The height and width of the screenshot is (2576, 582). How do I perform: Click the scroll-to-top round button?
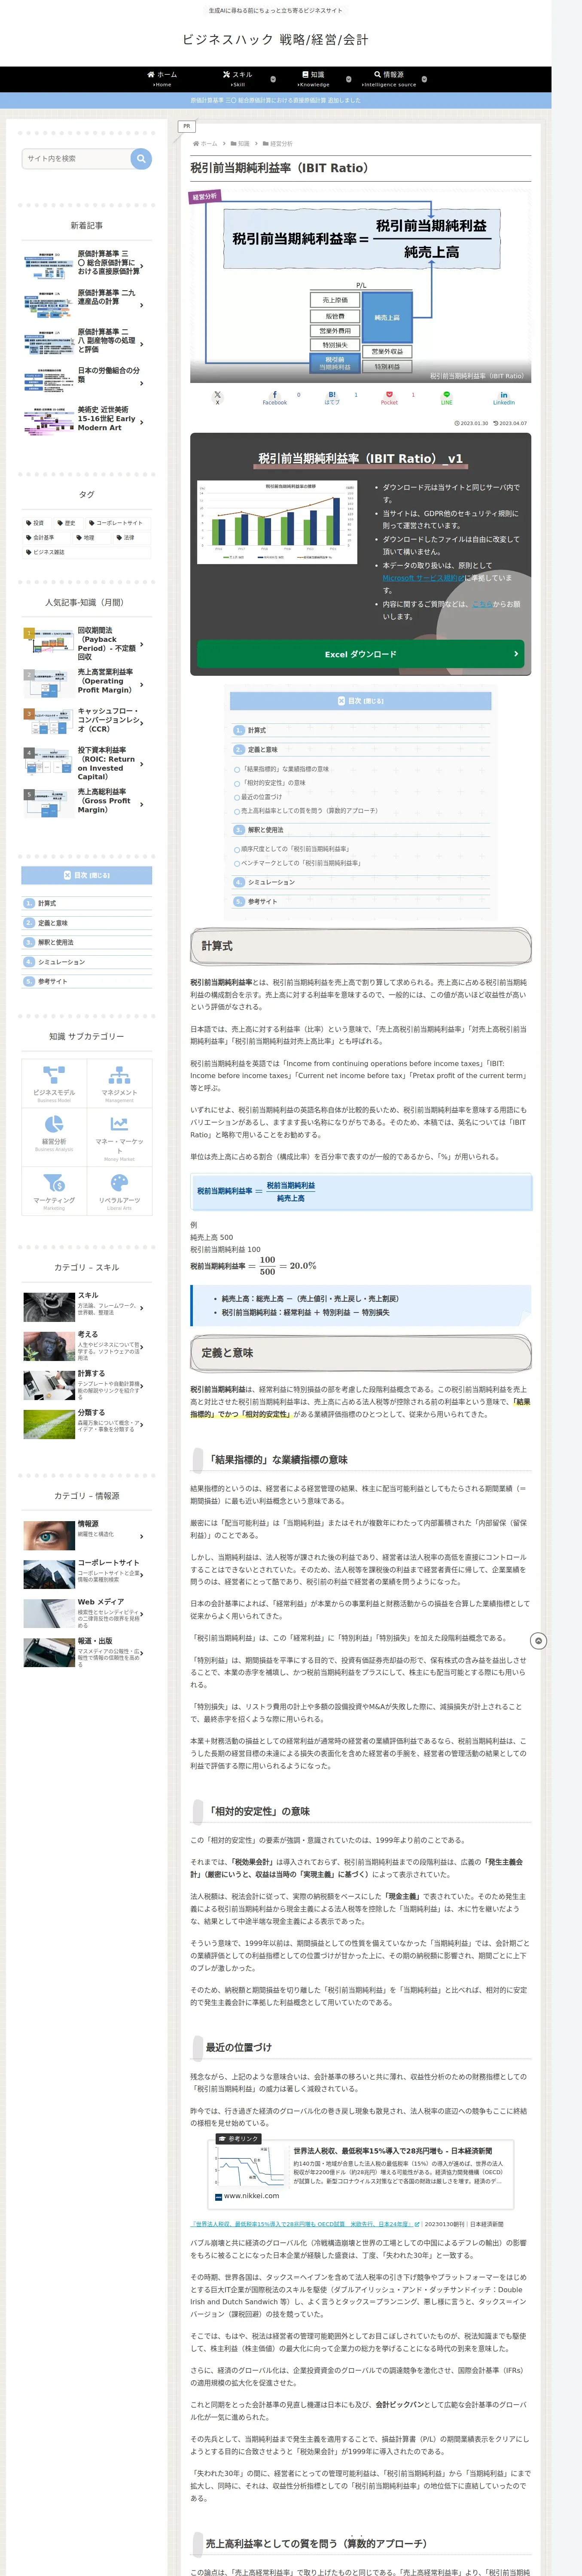tap(538, 1641)
